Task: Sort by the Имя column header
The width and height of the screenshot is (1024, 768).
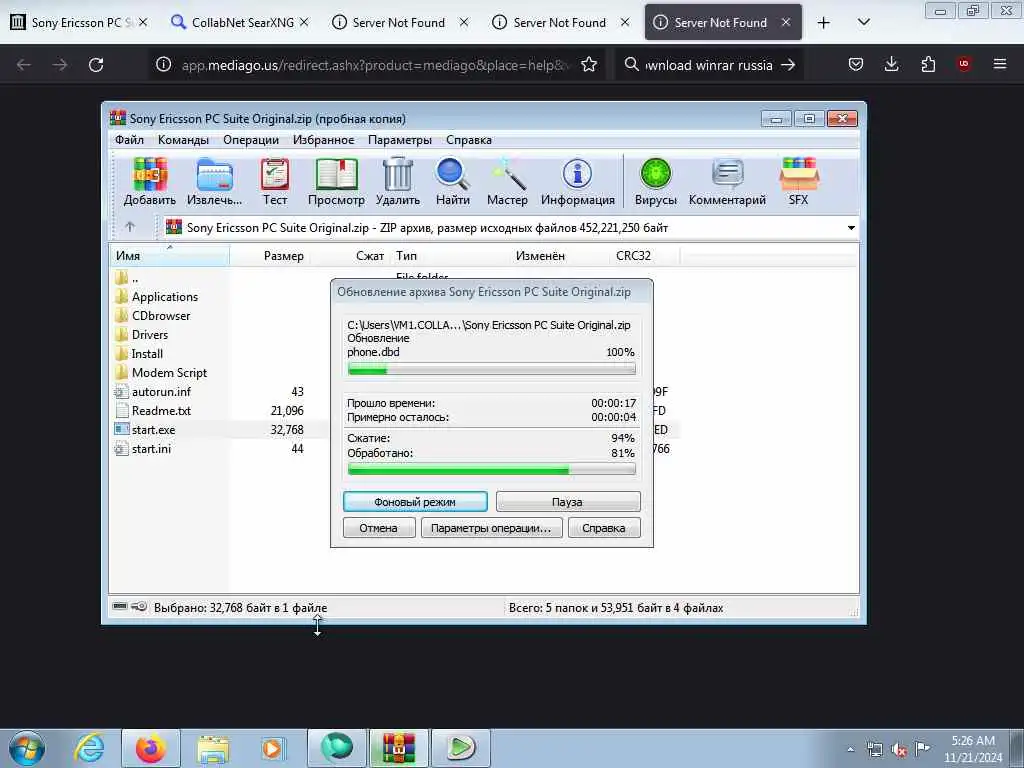Action: [169, 255]
